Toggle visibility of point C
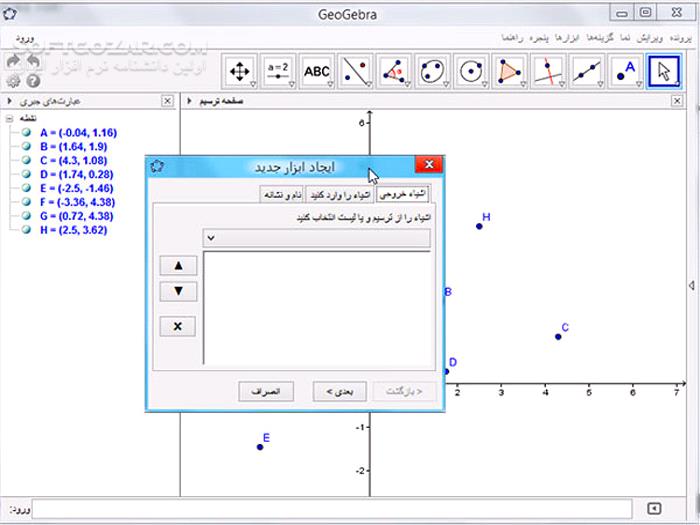700x525 pixels. pyautogui.click(x=26, y=160)
